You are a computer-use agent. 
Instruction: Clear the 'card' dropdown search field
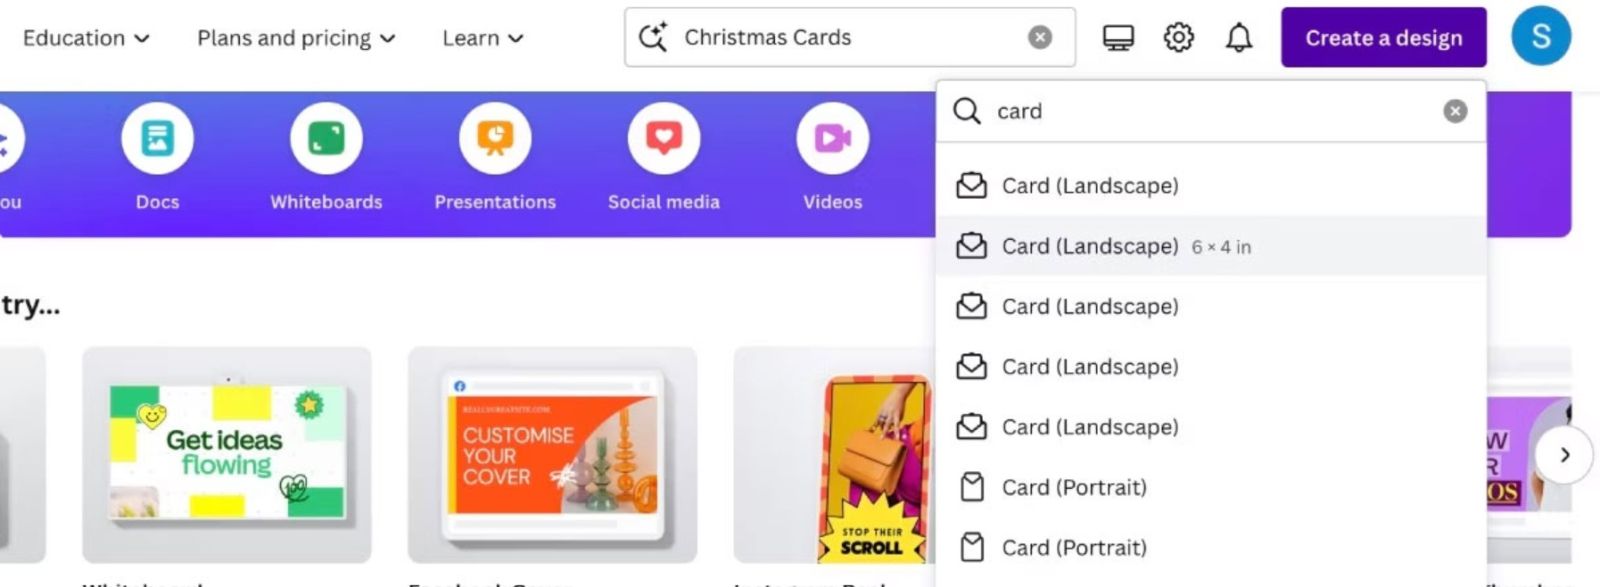tap(1455, 111)
